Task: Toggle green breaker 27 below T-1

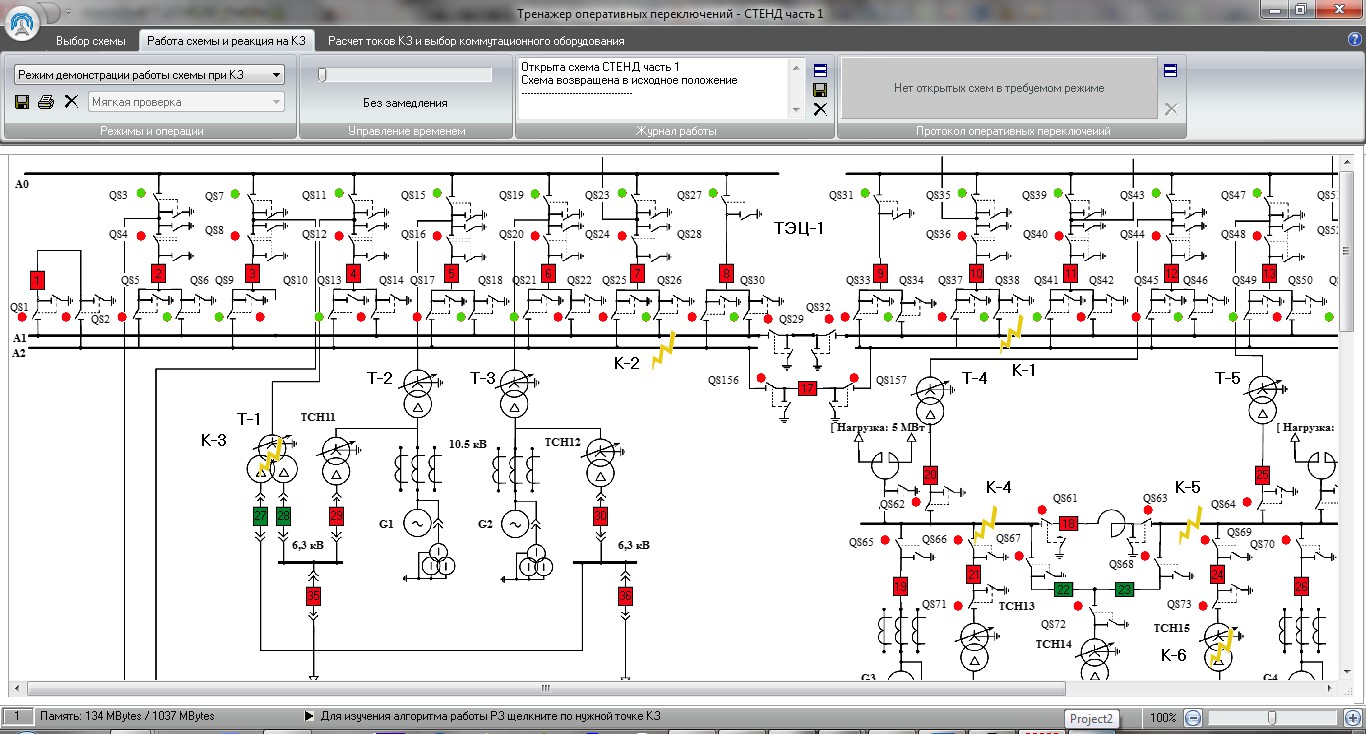Action: [x=260, y=516]
